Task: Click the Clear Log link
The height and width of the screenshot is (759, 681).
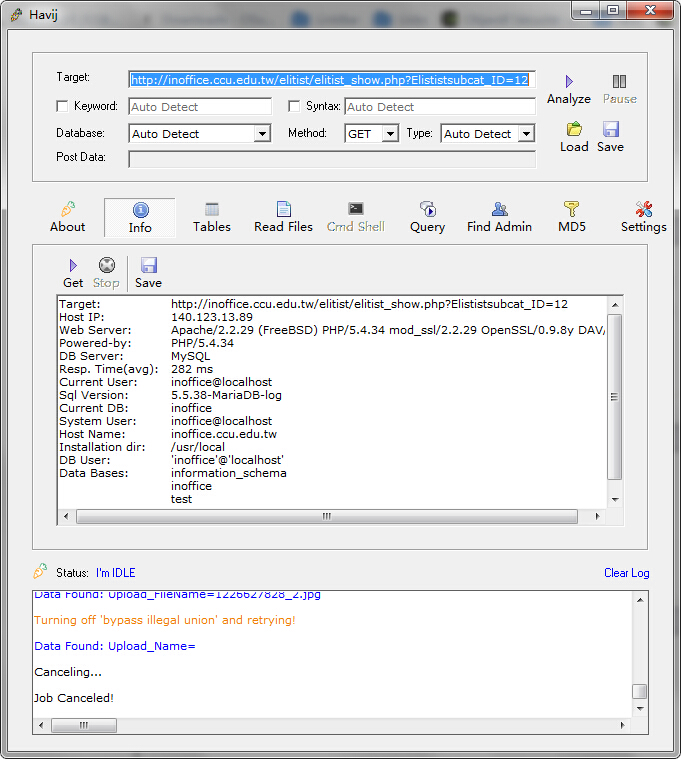Action: [x=626, y=573]
